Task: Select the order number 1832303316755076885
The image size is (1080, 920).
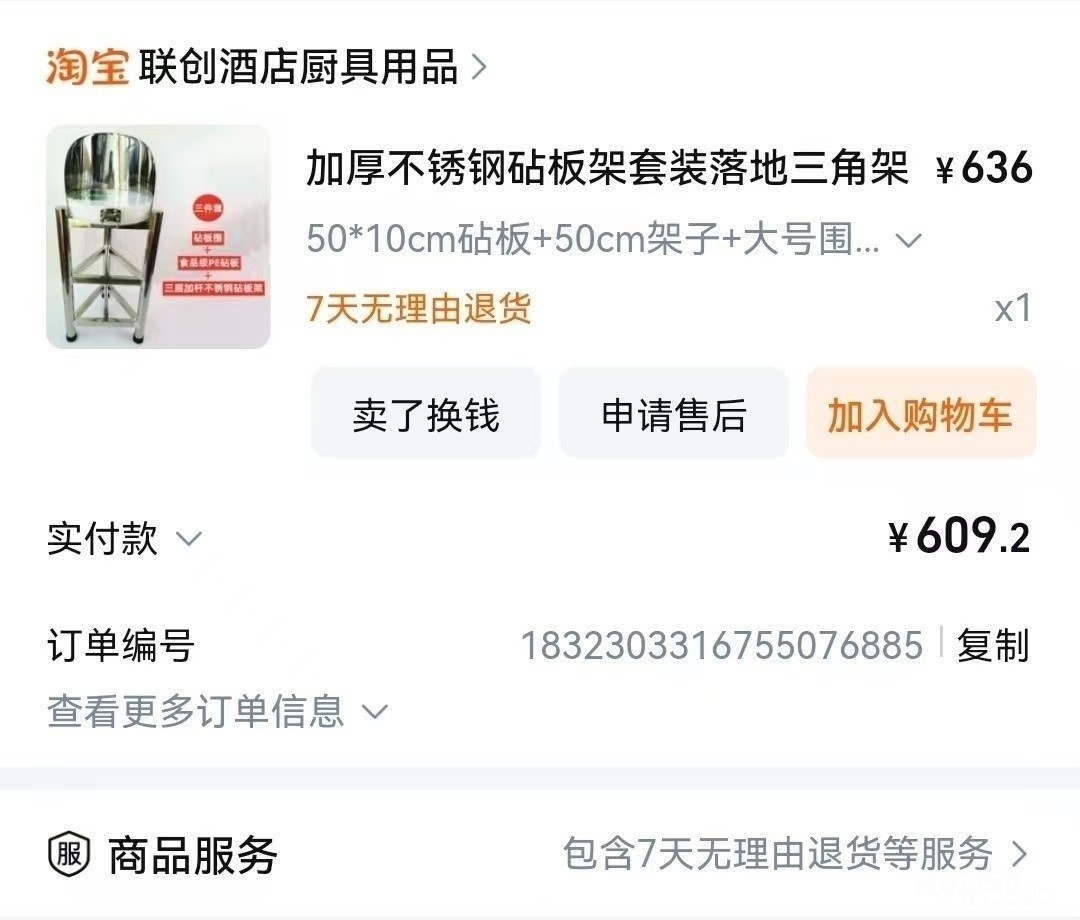Action: [721, 646]
